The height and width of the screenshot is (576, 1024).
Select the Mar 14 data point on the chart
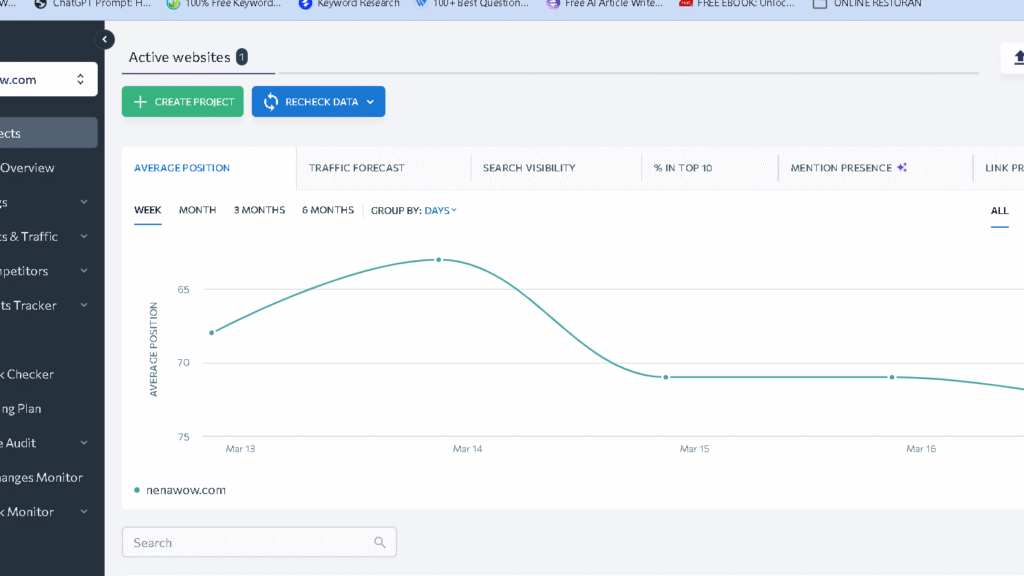click(438, 259)
